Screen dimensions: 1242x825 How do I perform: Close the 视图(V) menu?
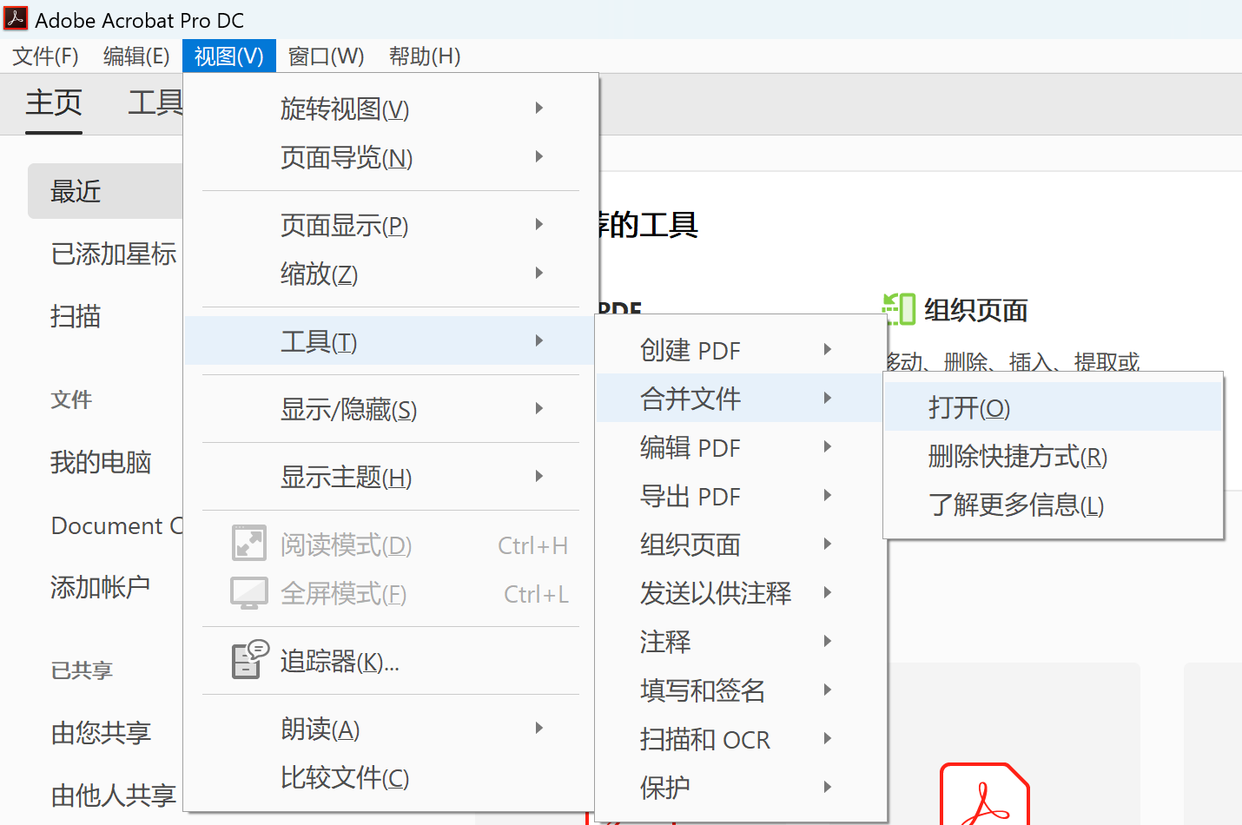pos(229,56)
